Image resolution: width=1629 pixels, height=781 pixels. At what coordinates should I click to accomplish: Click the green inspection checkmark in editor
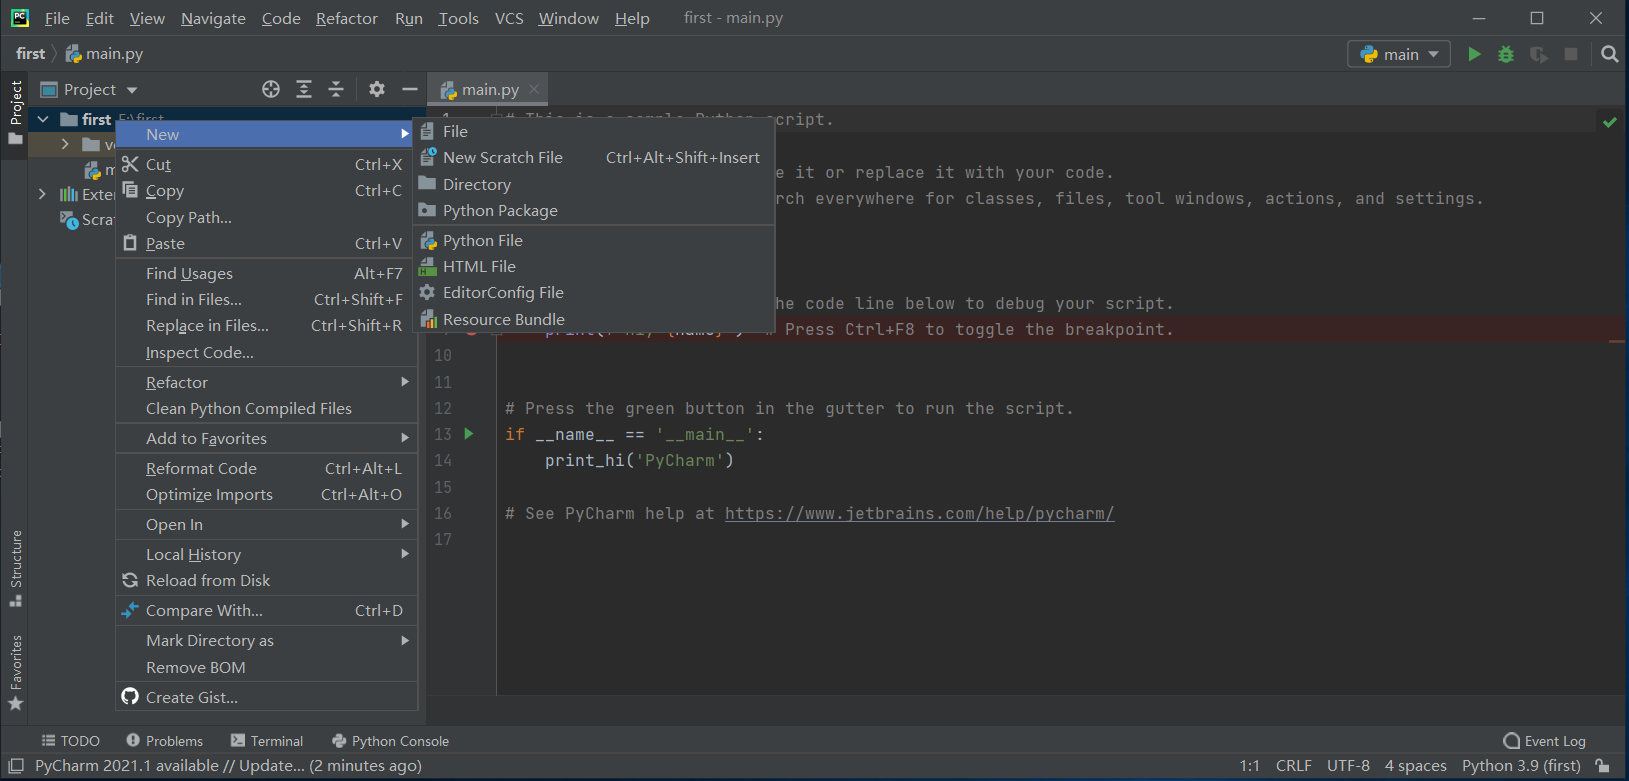coord(1610,122)
